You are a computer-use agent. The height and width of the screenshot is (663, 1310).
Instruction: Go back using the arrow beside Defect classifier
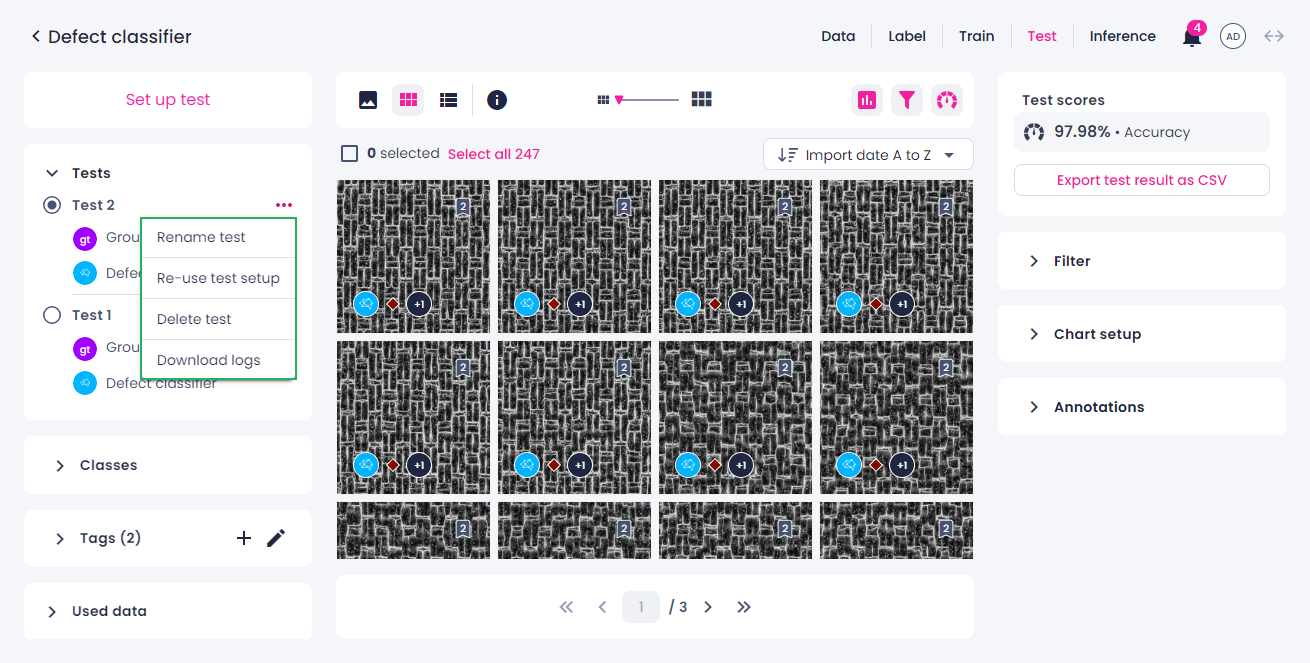tap(36, 37)
